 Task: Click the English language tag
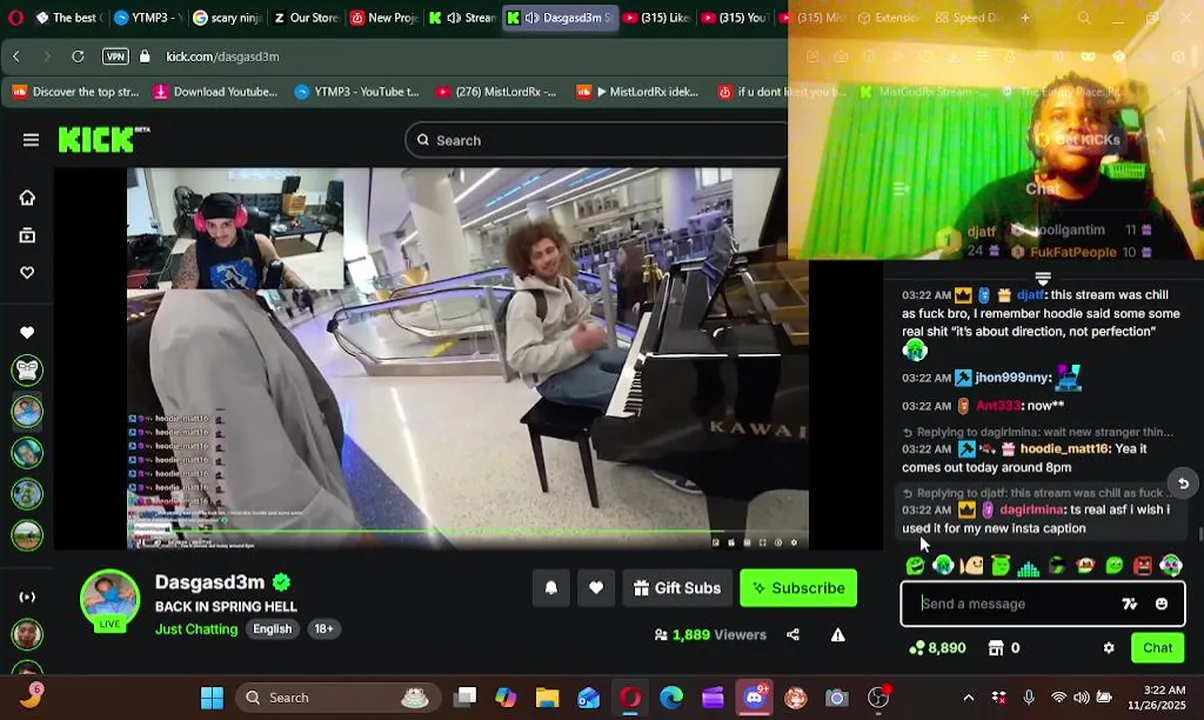click(272, 629)
